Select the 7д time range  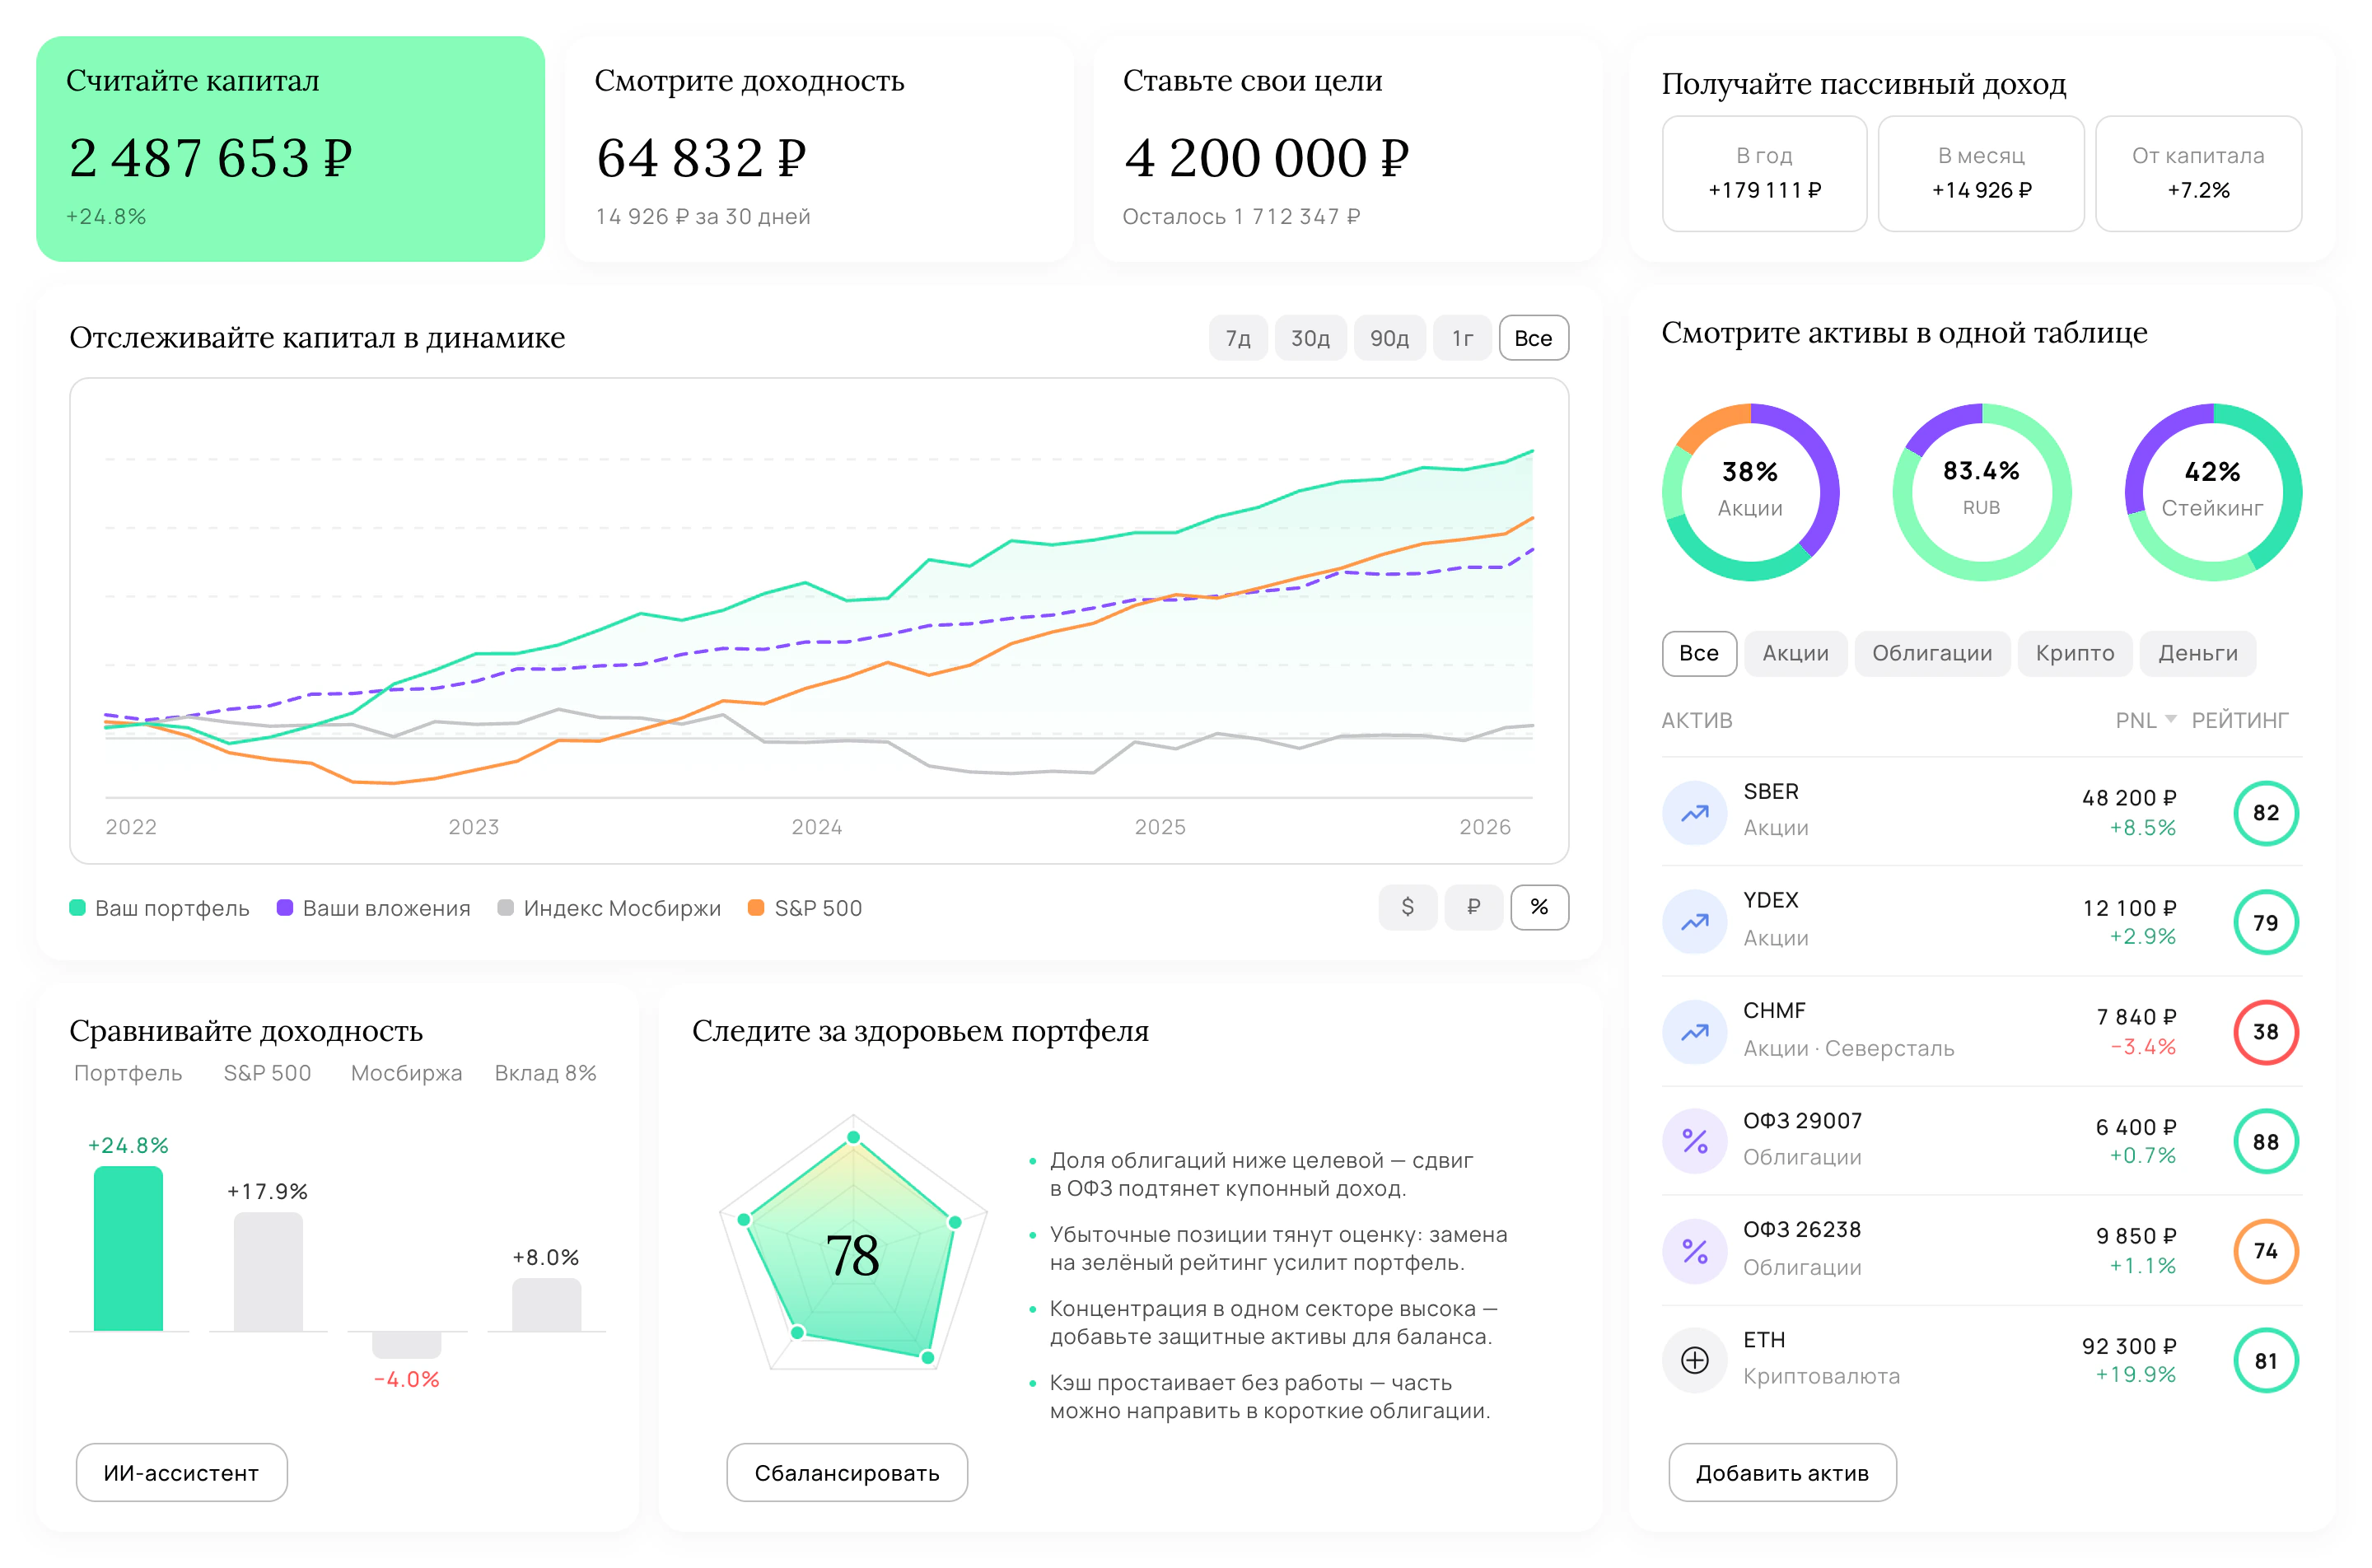[x=1238, y=338]
